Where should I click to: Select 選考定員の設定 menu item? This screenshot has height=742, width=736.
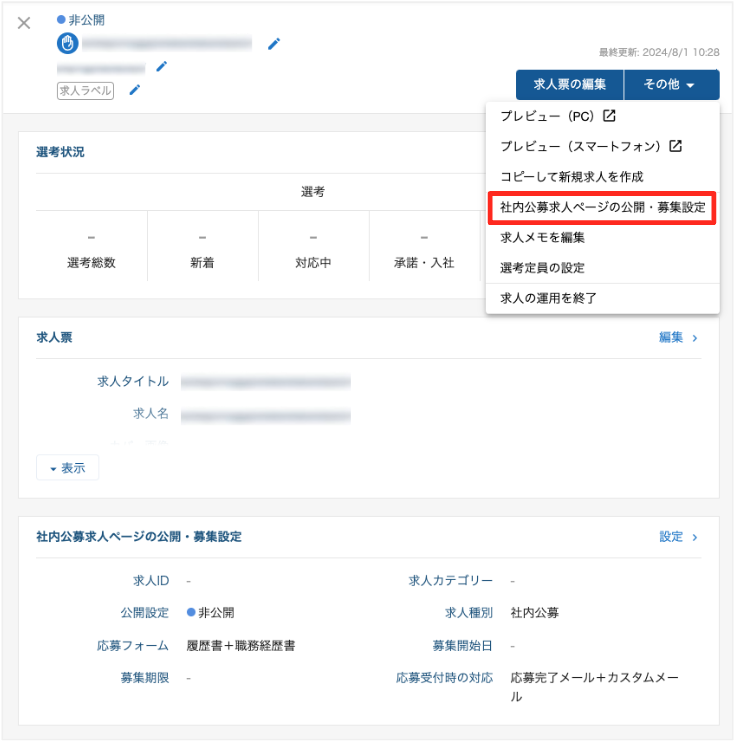(603, 268)
